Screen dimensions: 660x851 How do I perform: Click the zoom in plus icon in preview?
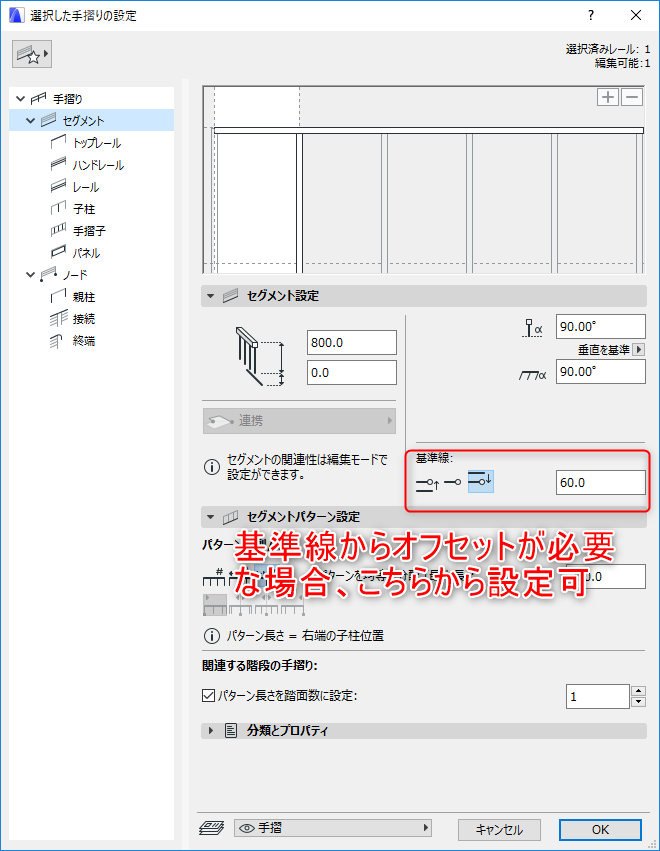(608, 97)
